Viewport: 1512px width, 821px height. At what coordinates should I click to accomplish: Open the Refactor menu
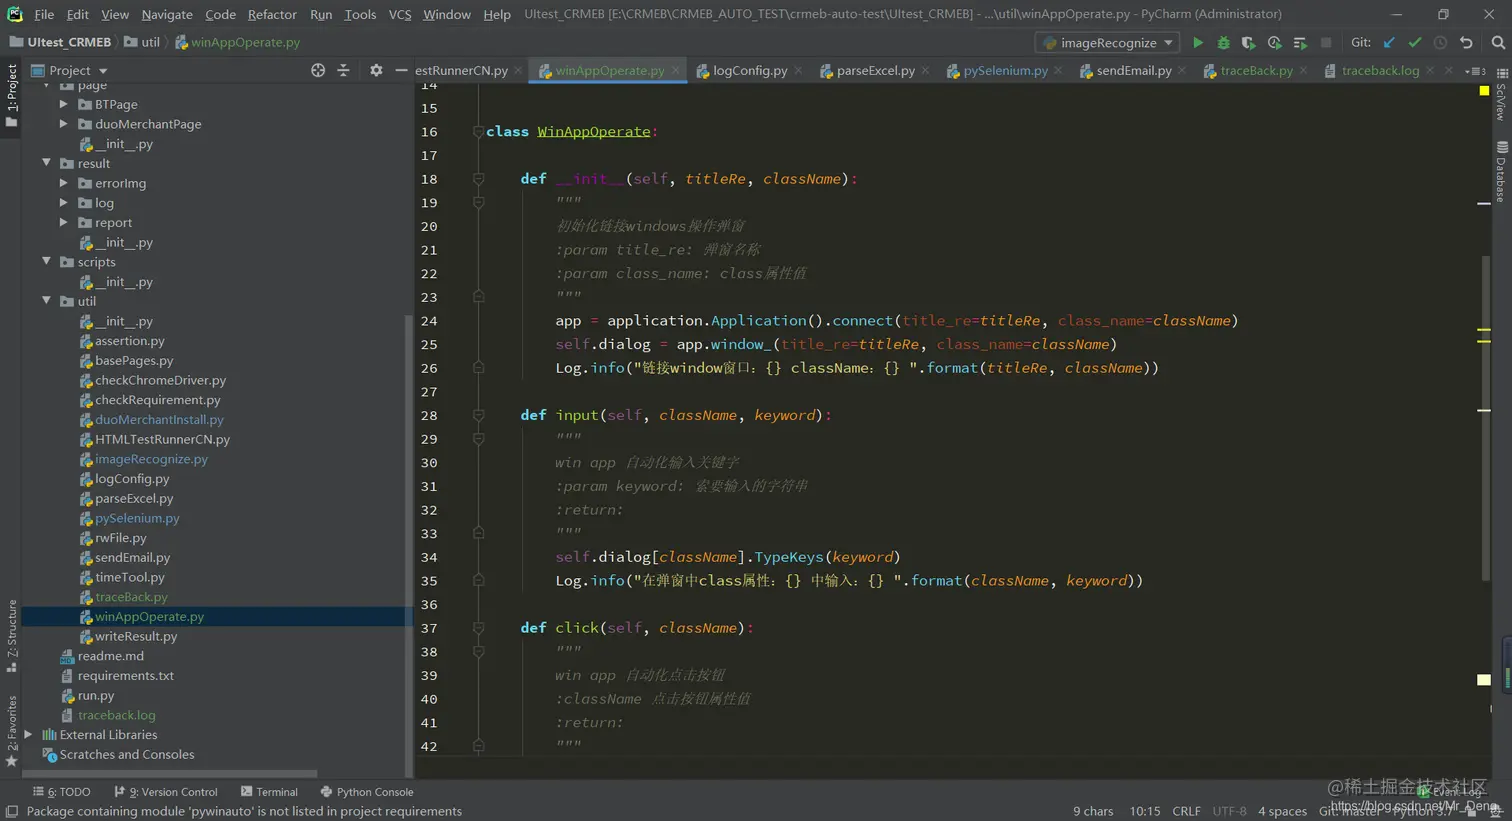point(272,14)
